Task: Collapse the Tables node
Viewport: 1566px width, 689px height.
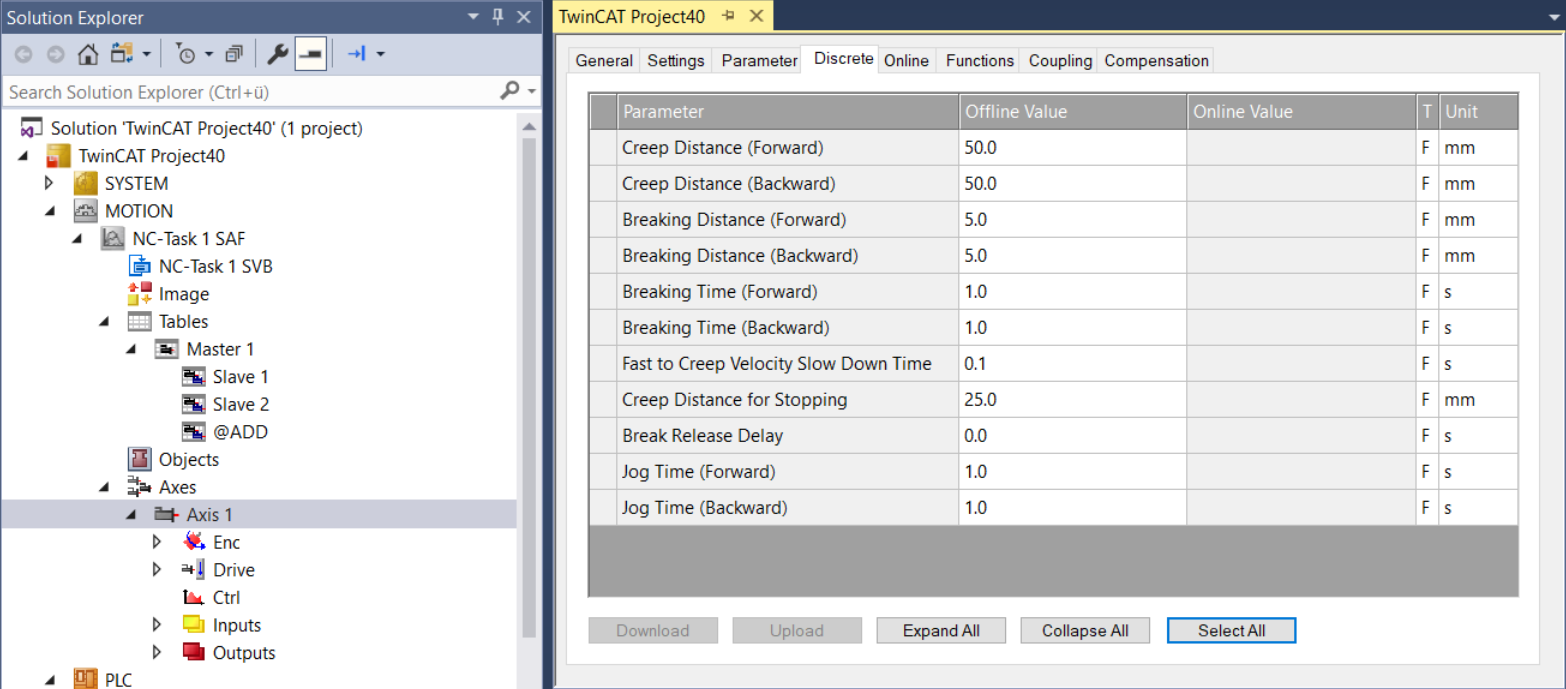Action: [103, 322]
